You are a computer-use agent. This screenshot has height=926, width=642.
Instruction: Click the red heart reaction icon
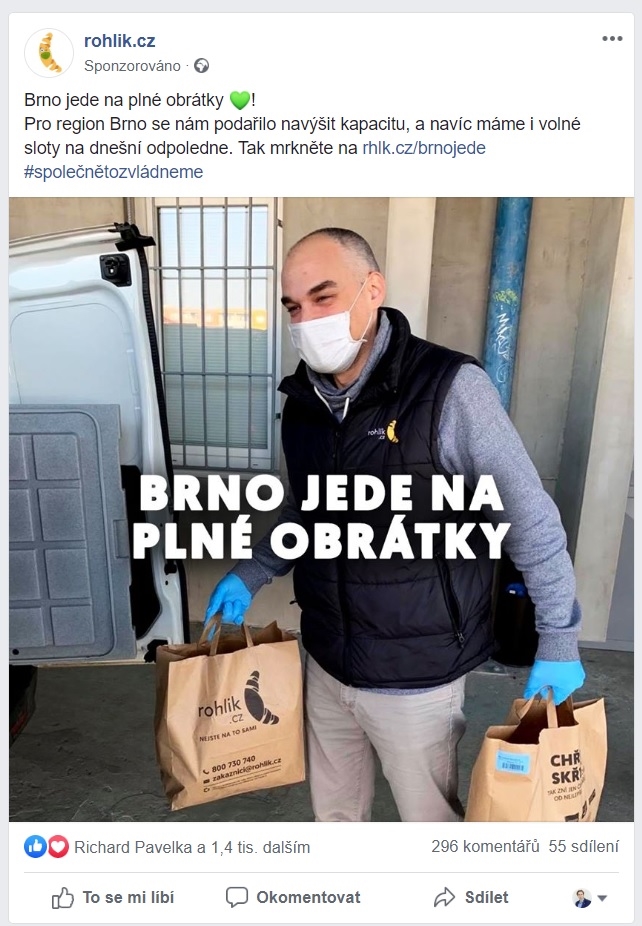pyautogui.click(x=57, y=847)
